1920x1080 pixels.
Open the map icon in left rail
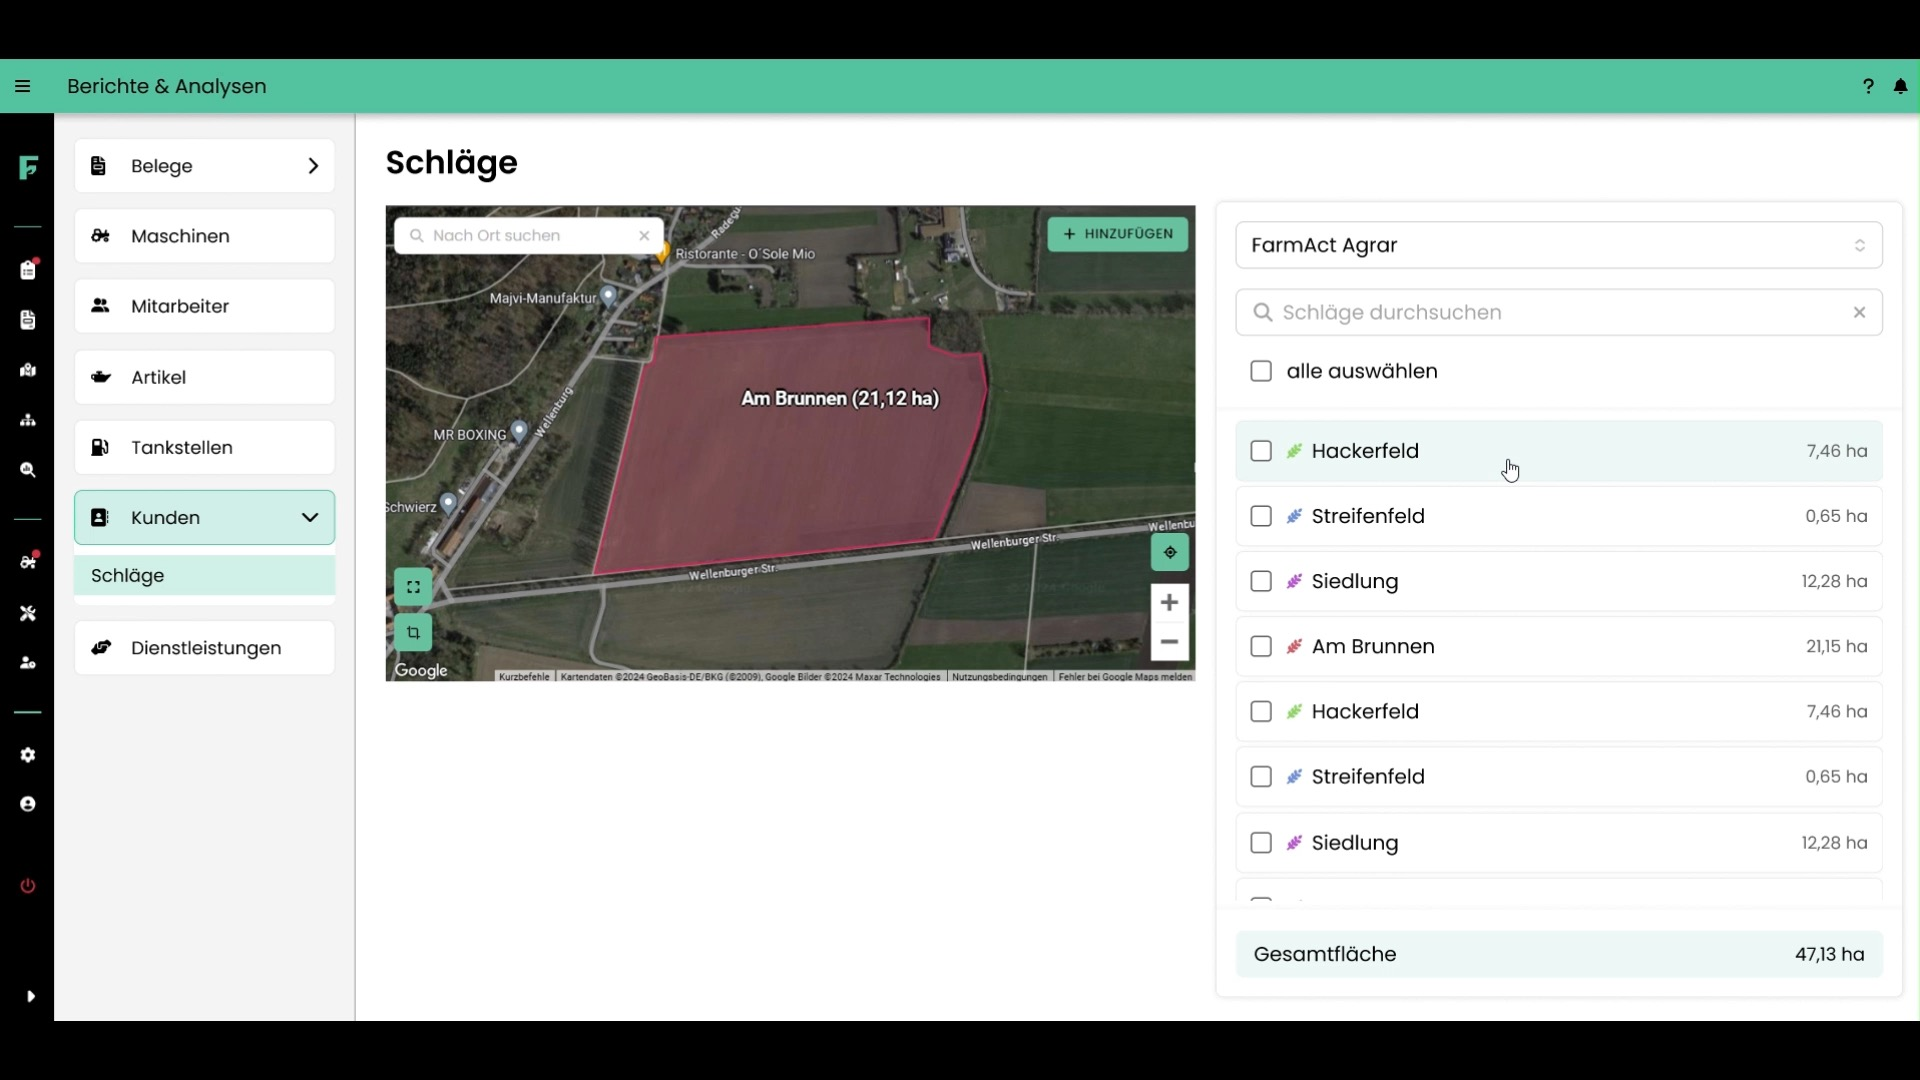(28, 370)
